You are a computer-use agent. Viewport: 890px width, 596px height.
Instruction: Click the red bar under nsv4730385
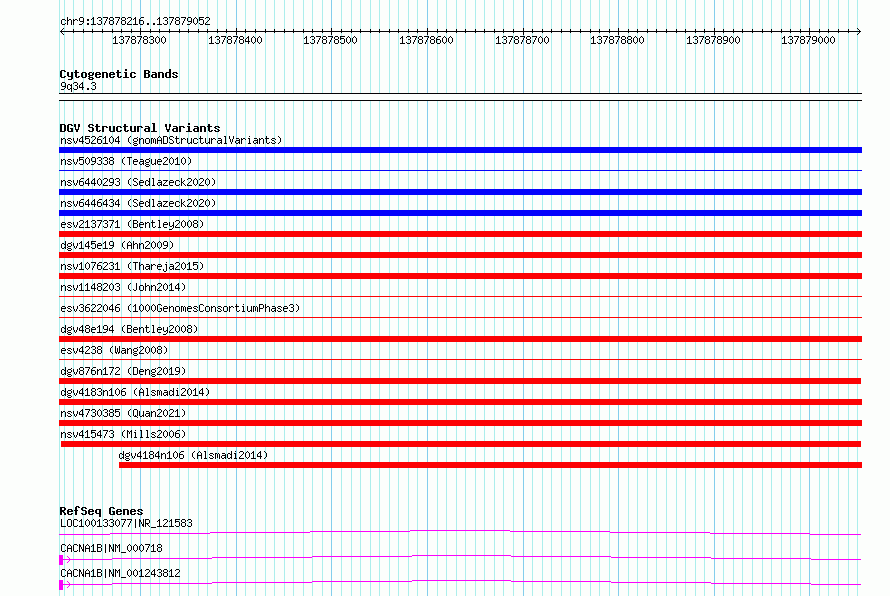point(460,423)
